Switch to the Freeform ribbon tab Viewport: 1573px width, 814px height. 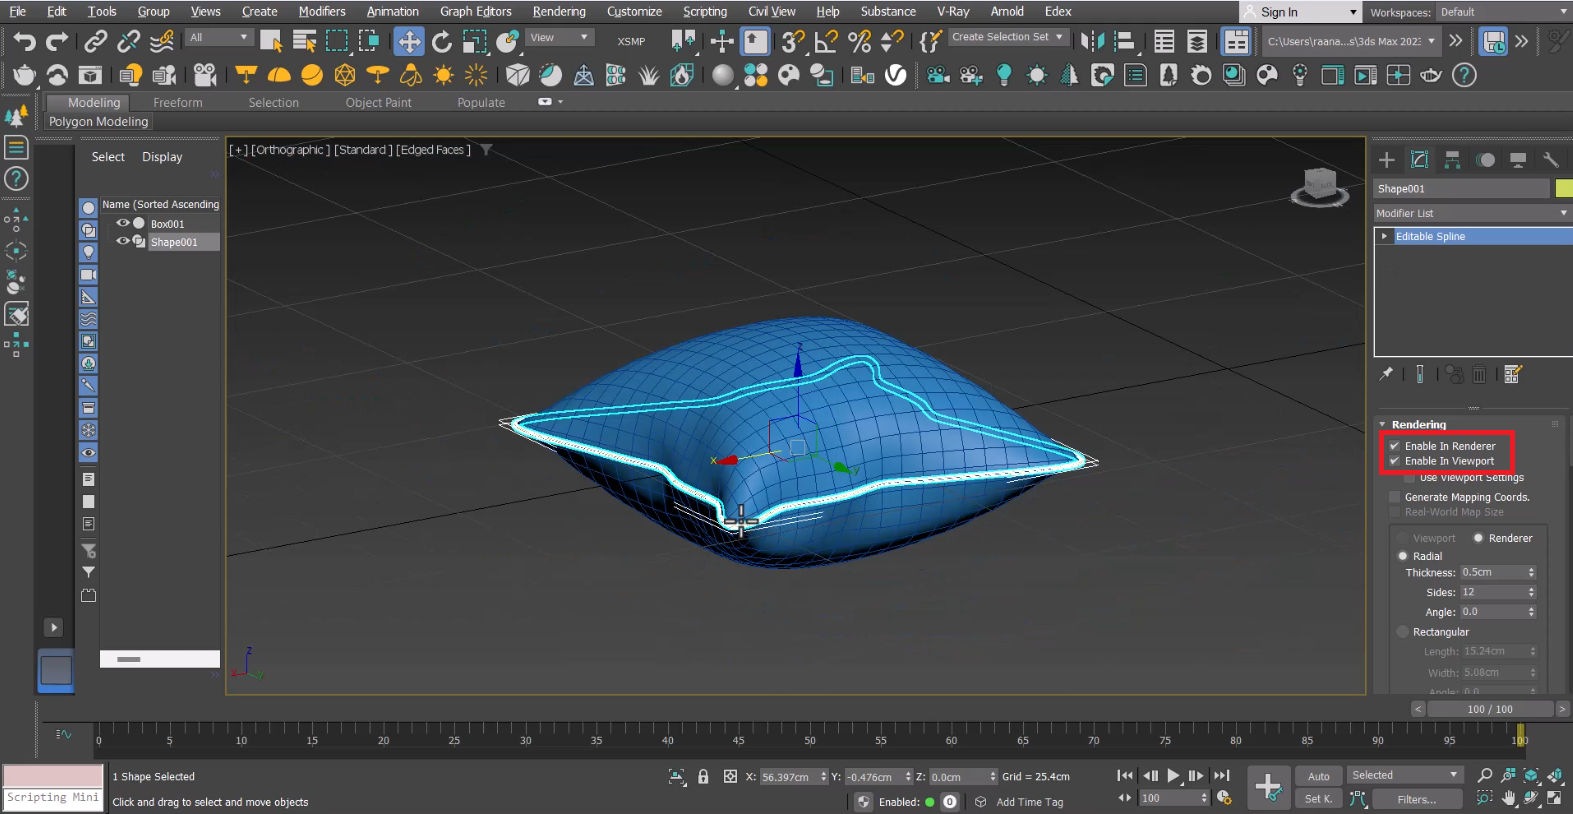[x=177, y=103]
